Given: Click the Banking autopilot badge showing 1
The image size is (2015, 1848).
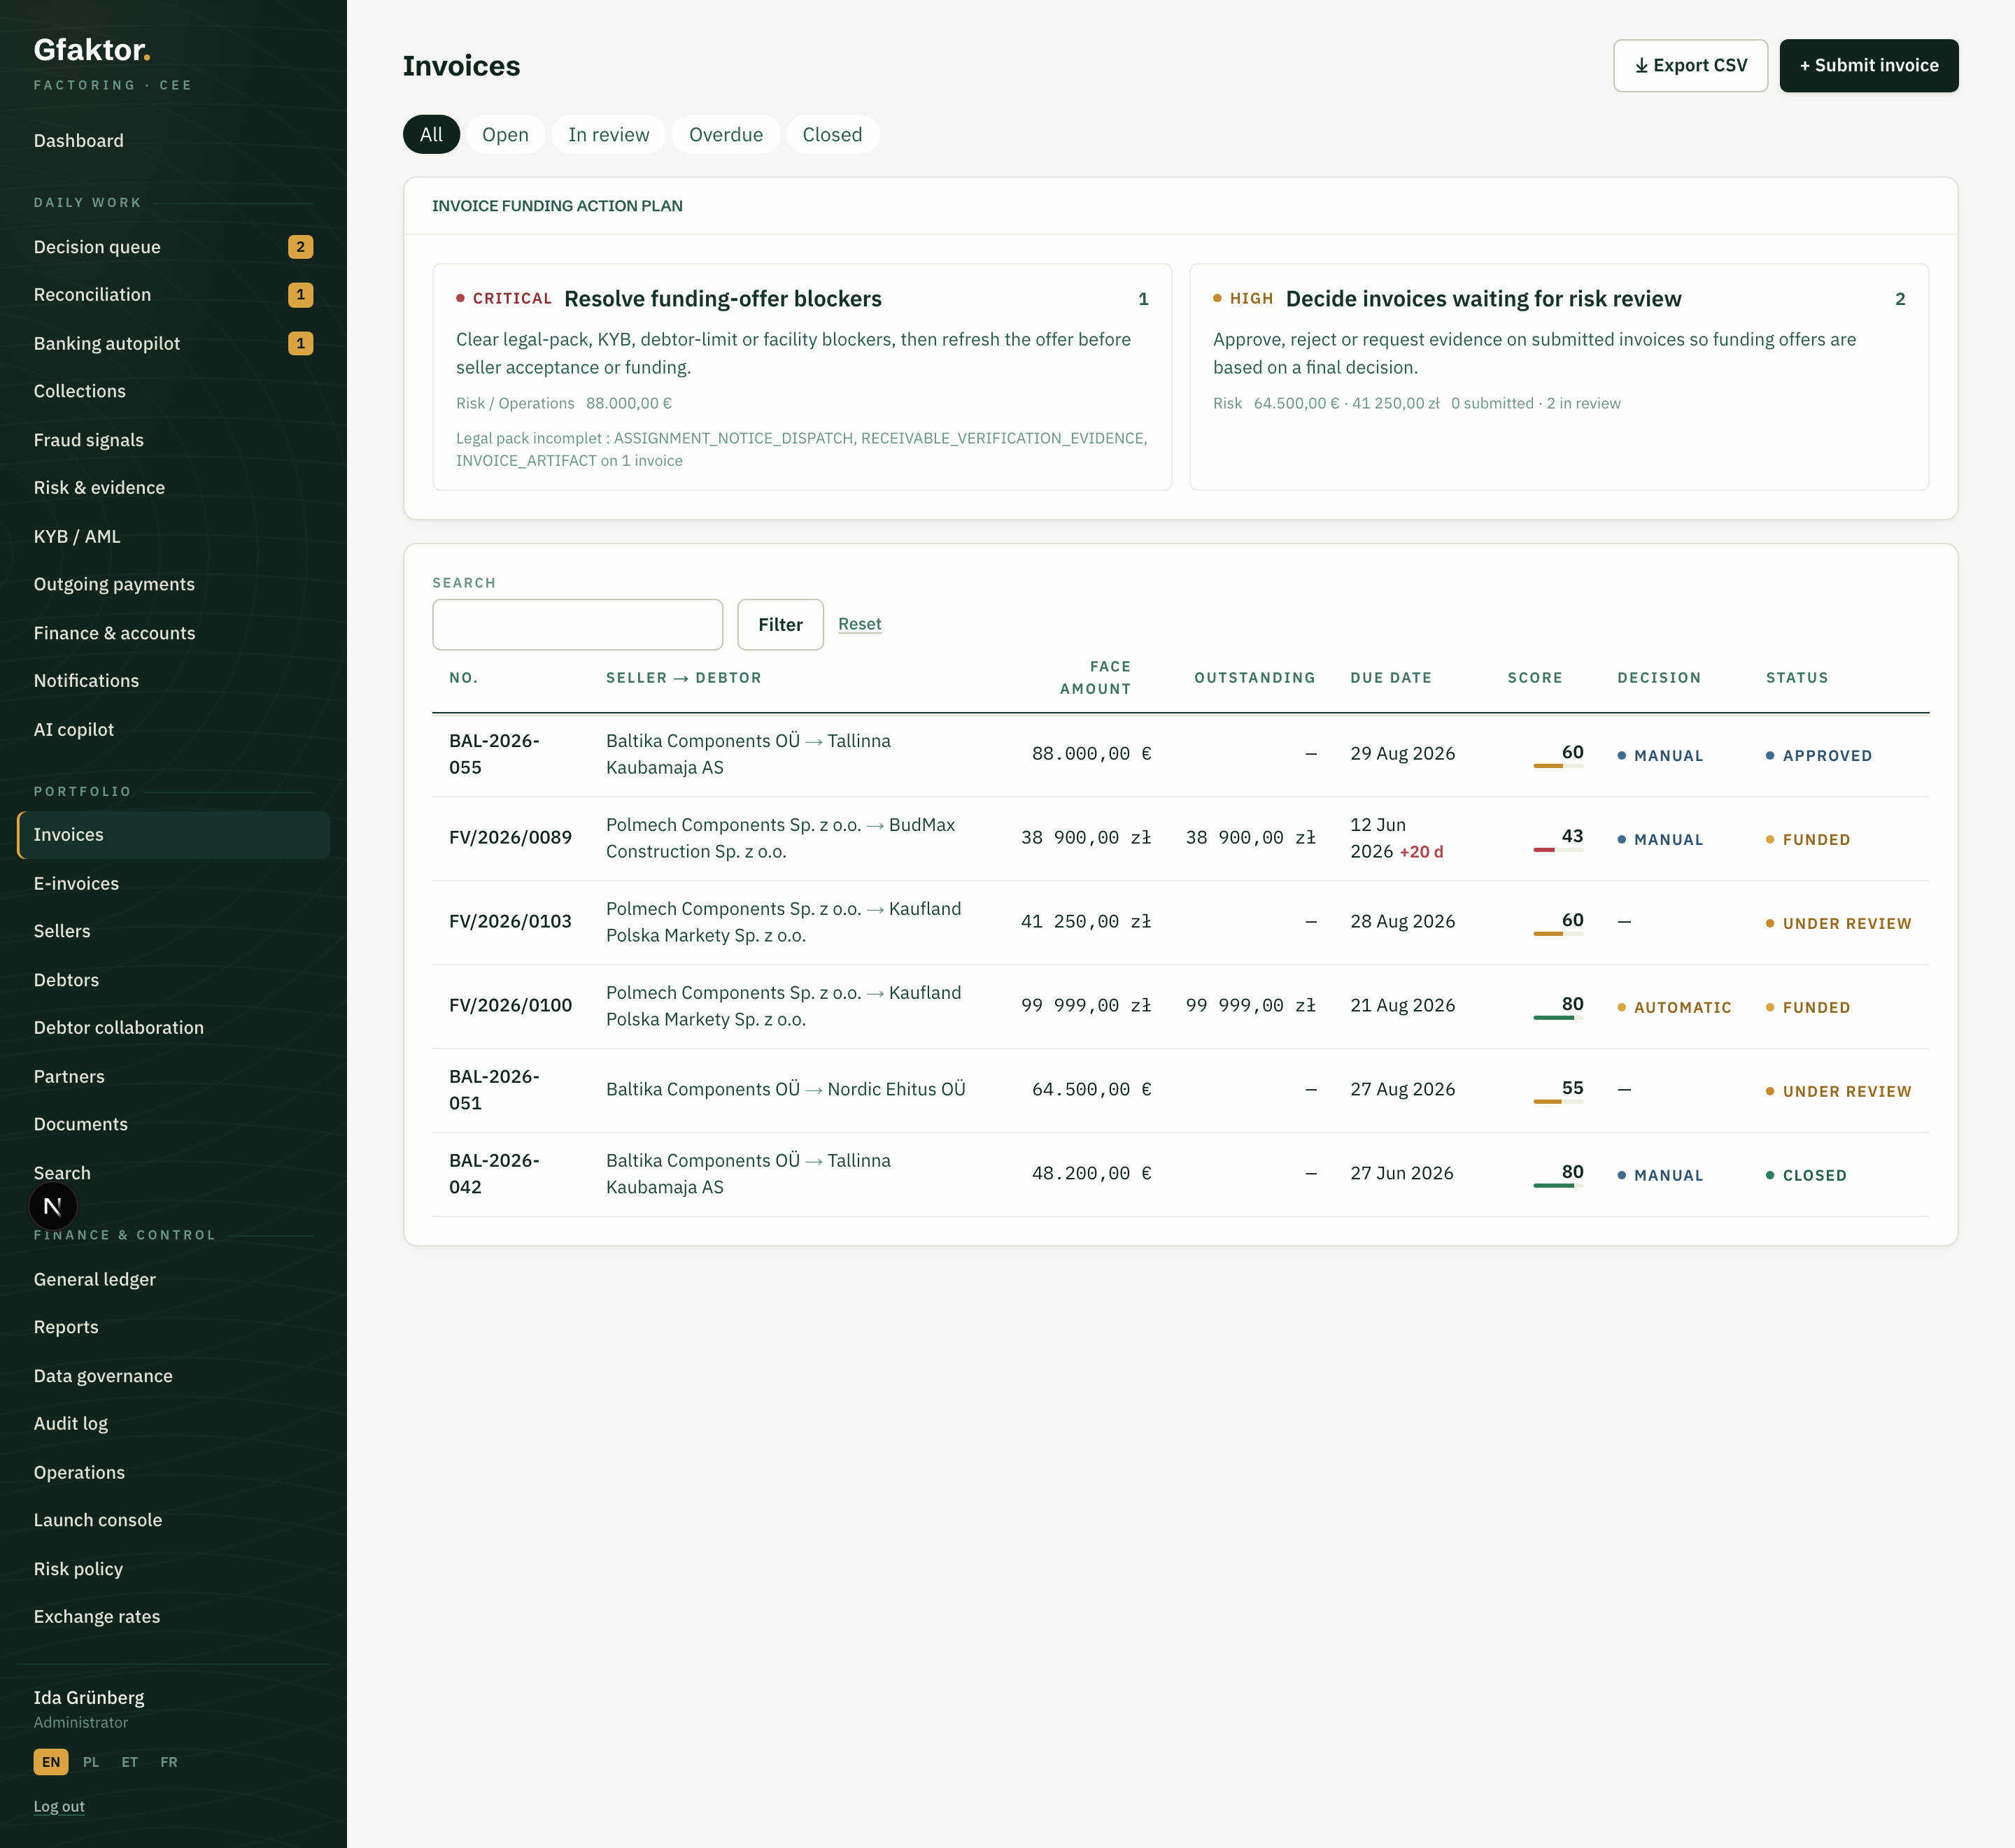Looking at the screenshot, I should point(300,343).
